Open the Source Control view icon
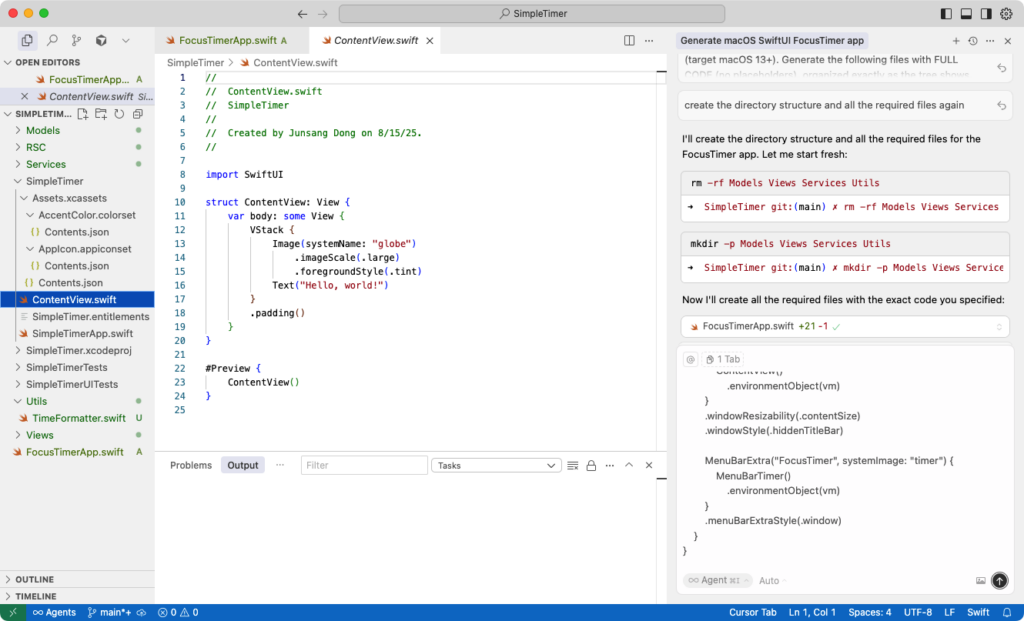1024x621 pixels. point(76,40)
